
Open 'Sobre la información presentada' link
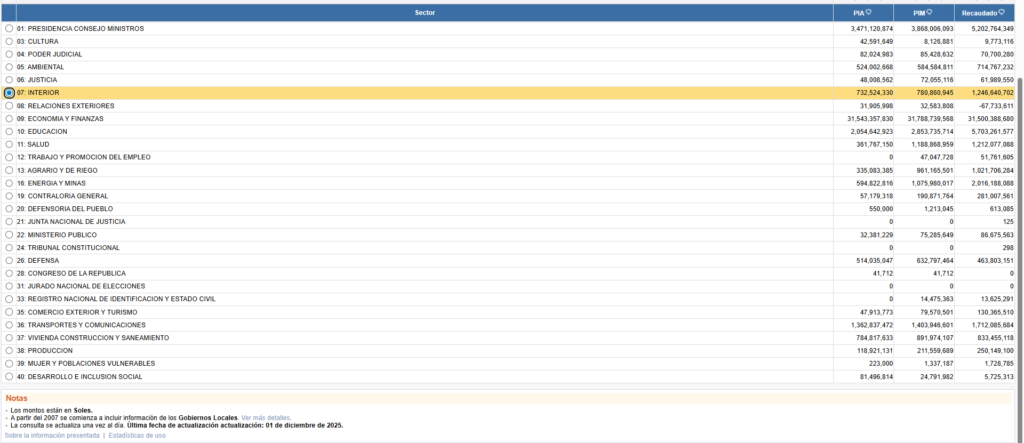[x=52, y=436]
